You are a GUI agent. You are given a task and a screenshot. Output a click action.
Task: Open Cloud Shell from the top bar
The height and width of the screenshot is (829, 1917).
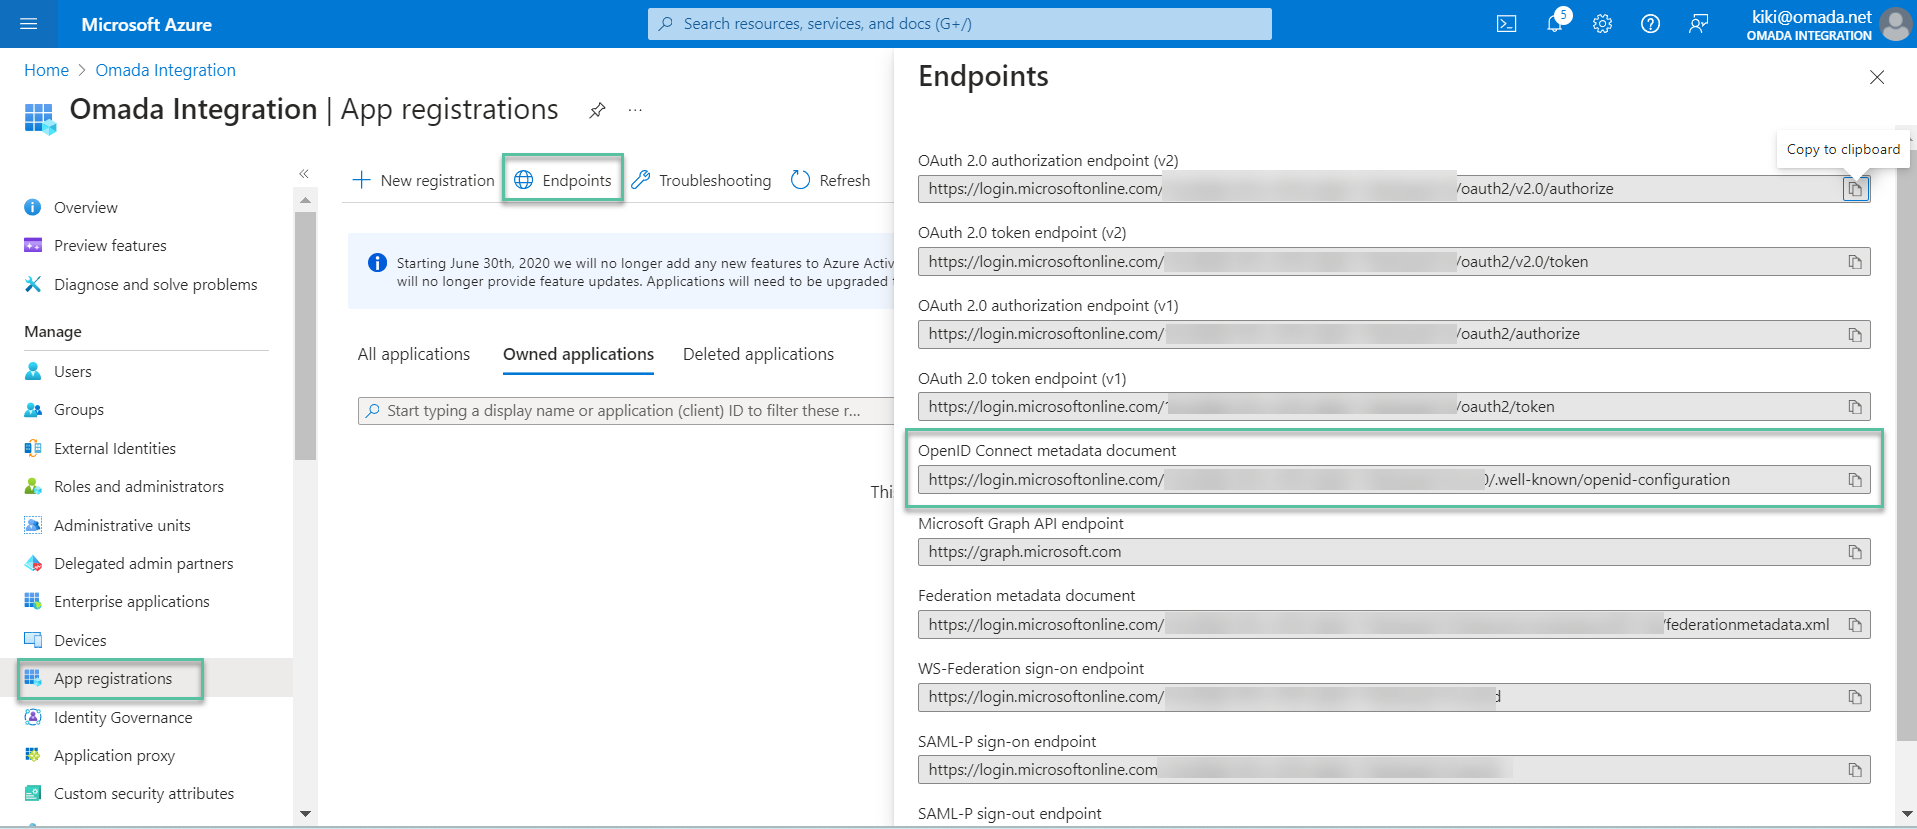[x=1506, y=24]
